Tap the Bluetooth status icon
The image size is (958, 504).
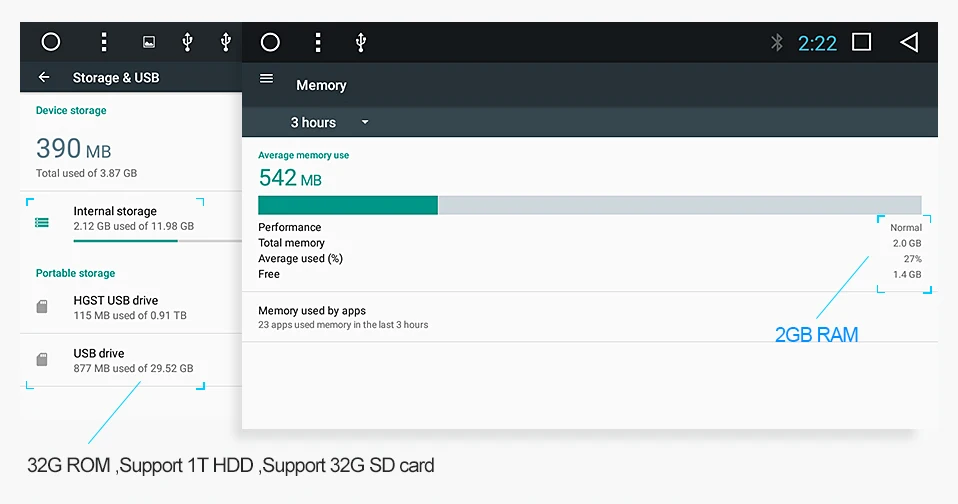pyautogui.click(x=777, y=42)
